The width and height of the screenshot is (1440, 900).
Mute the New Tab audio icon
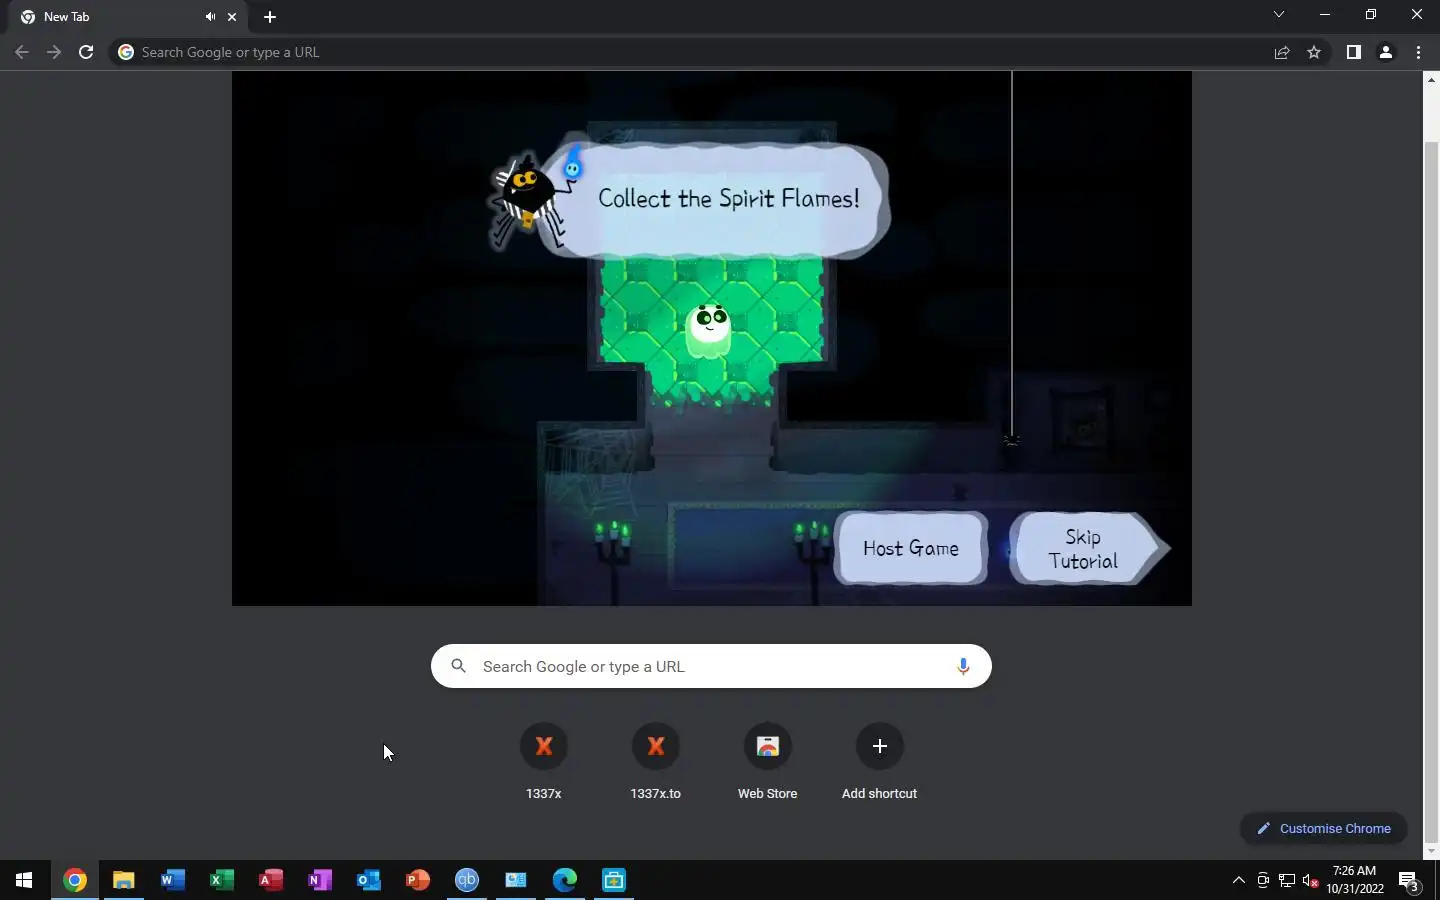(210, 17)
